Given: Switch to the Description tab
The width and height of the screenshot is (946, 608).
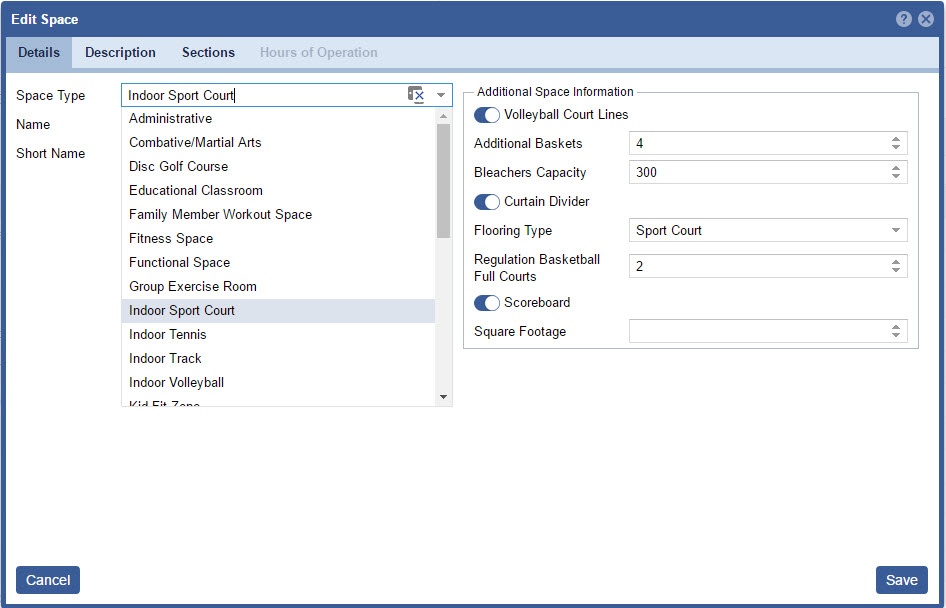Looking at the screenshot, I should [120, 53].
